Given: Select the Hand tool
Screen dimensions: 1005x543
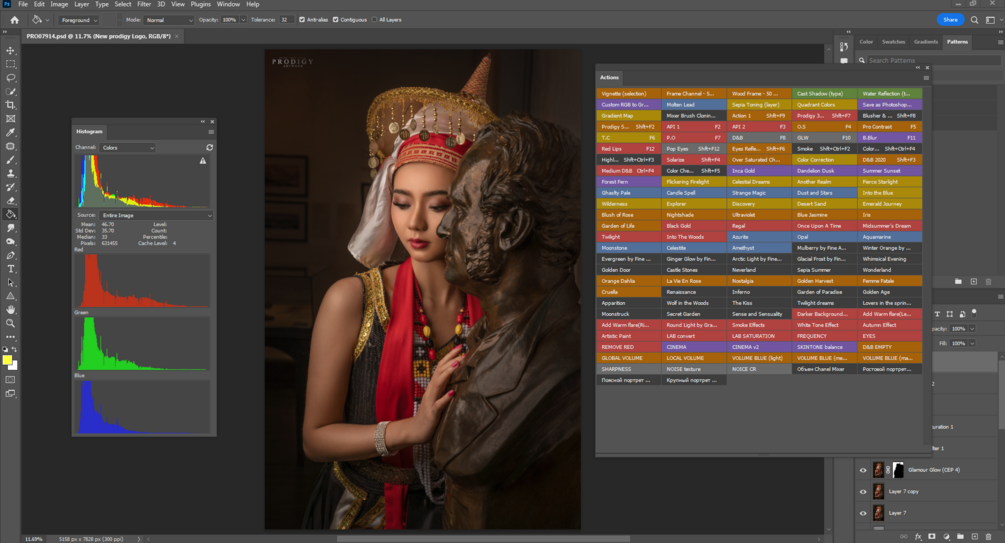Looking at the screenshot, I should click(11, 310).
